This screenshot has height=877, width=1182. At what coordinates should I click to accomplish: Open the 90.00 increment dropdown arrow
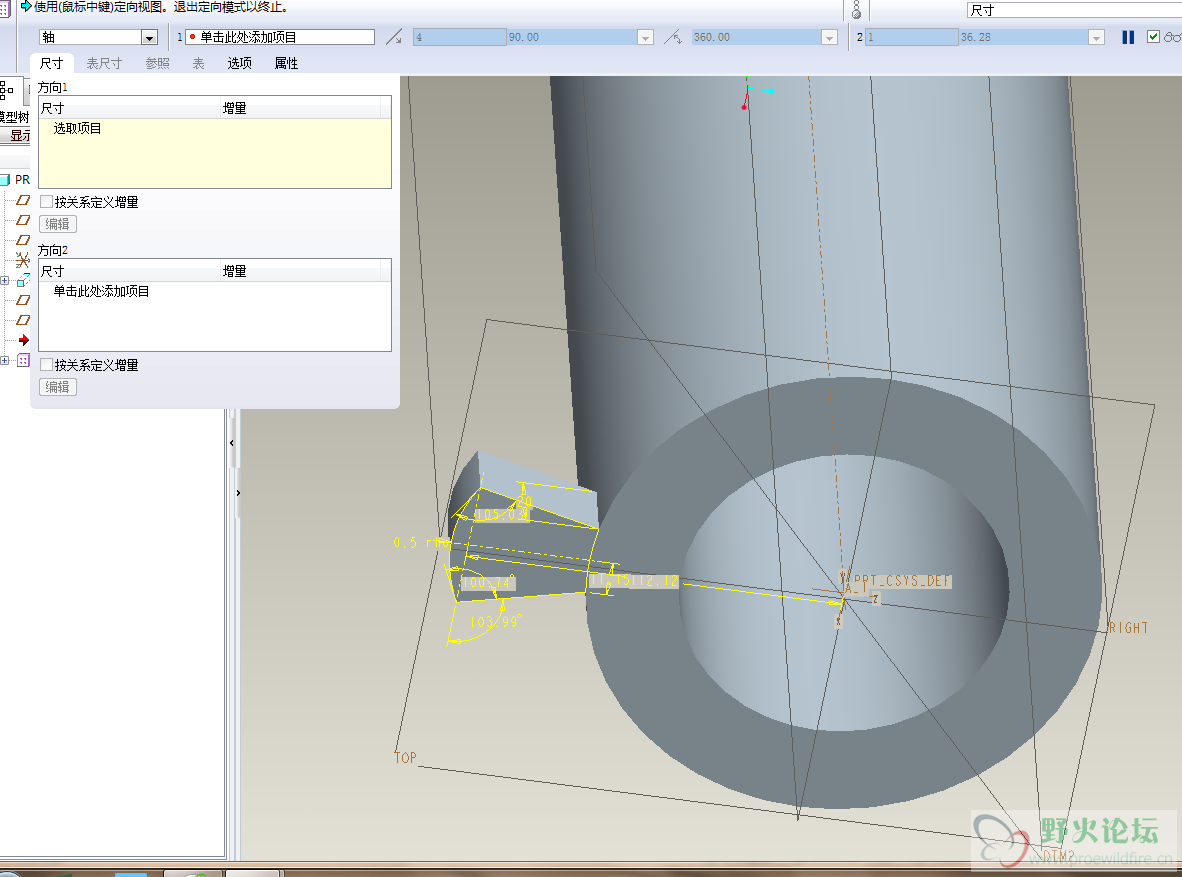[645, 37]
